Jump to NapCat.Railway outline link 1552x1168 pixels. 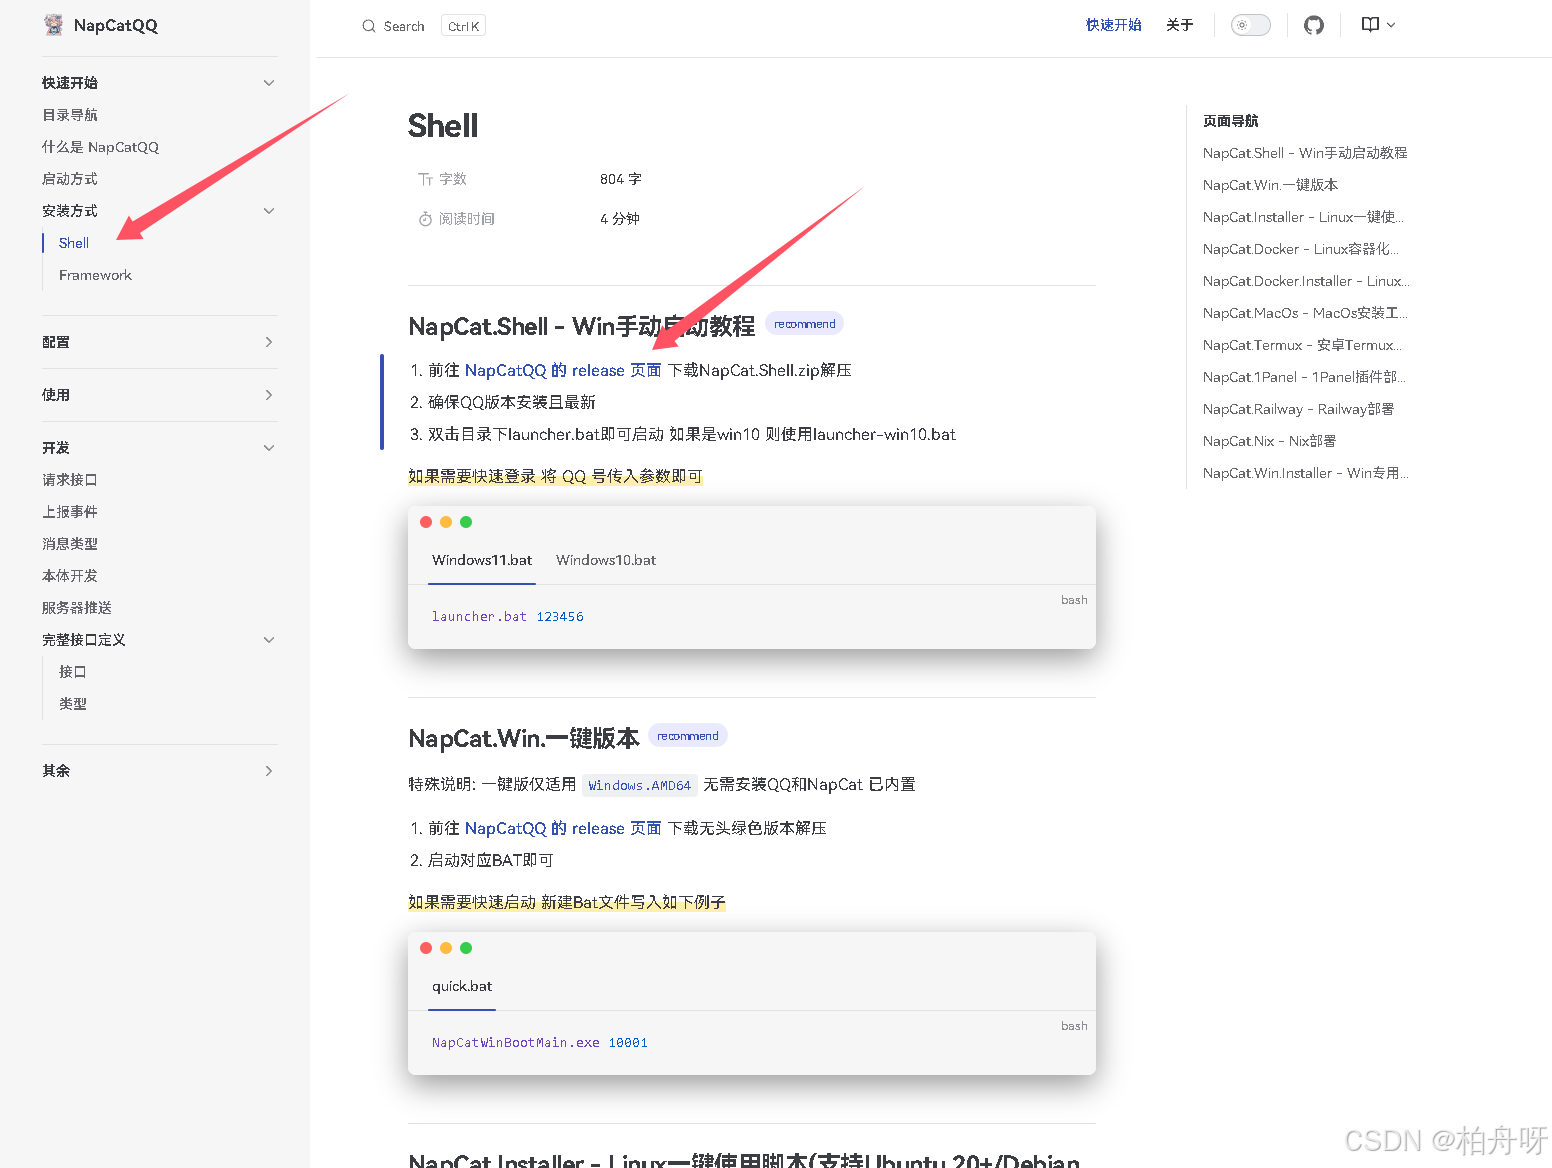1298,409
